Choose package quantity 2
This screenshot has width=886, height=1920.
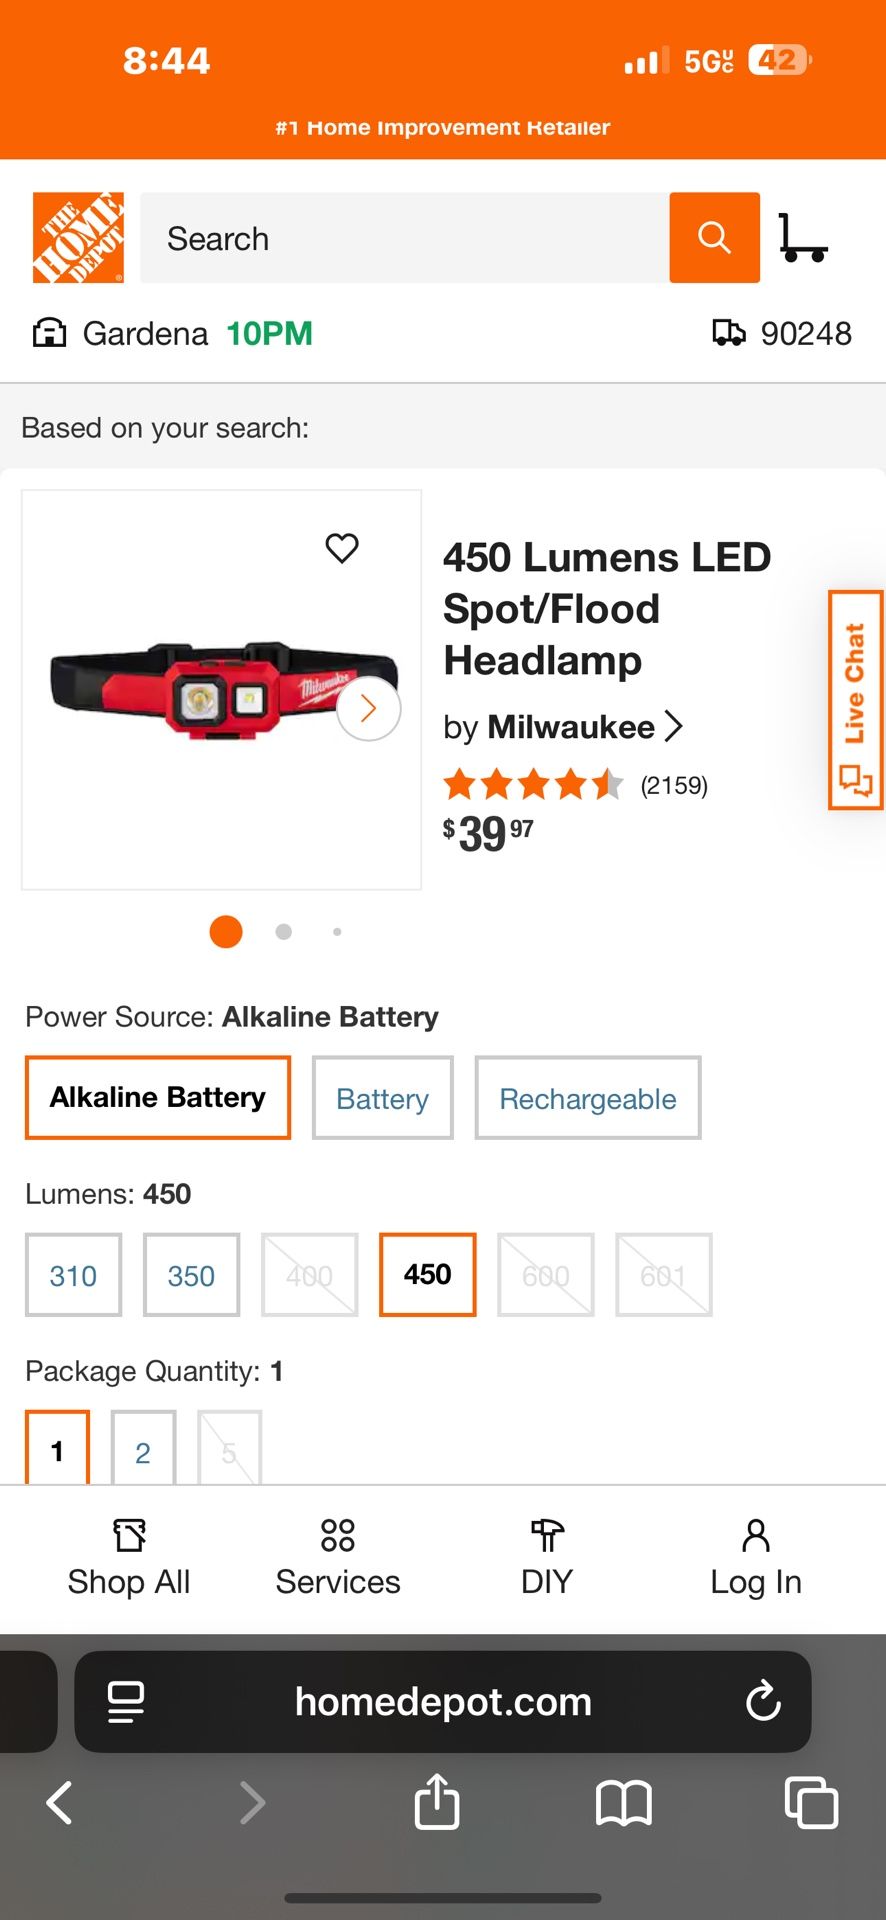143,1450
